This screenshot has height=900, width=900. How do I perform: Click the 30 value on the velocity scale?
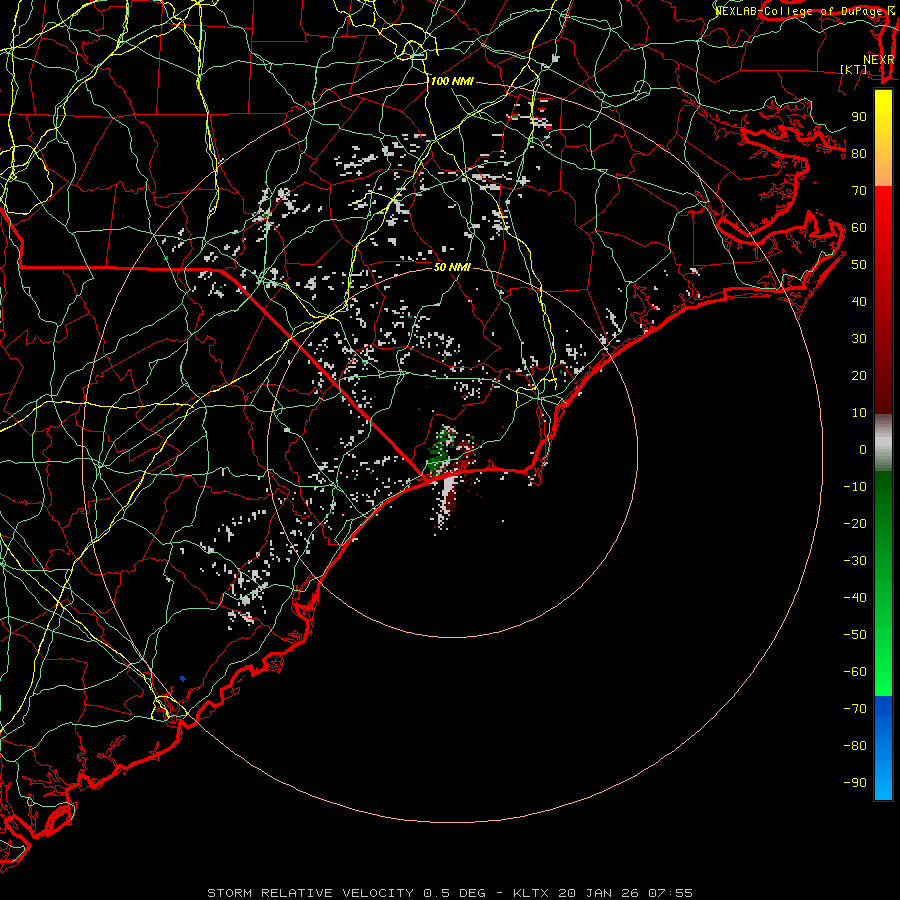pyautogui.click(x=859, y=339)
